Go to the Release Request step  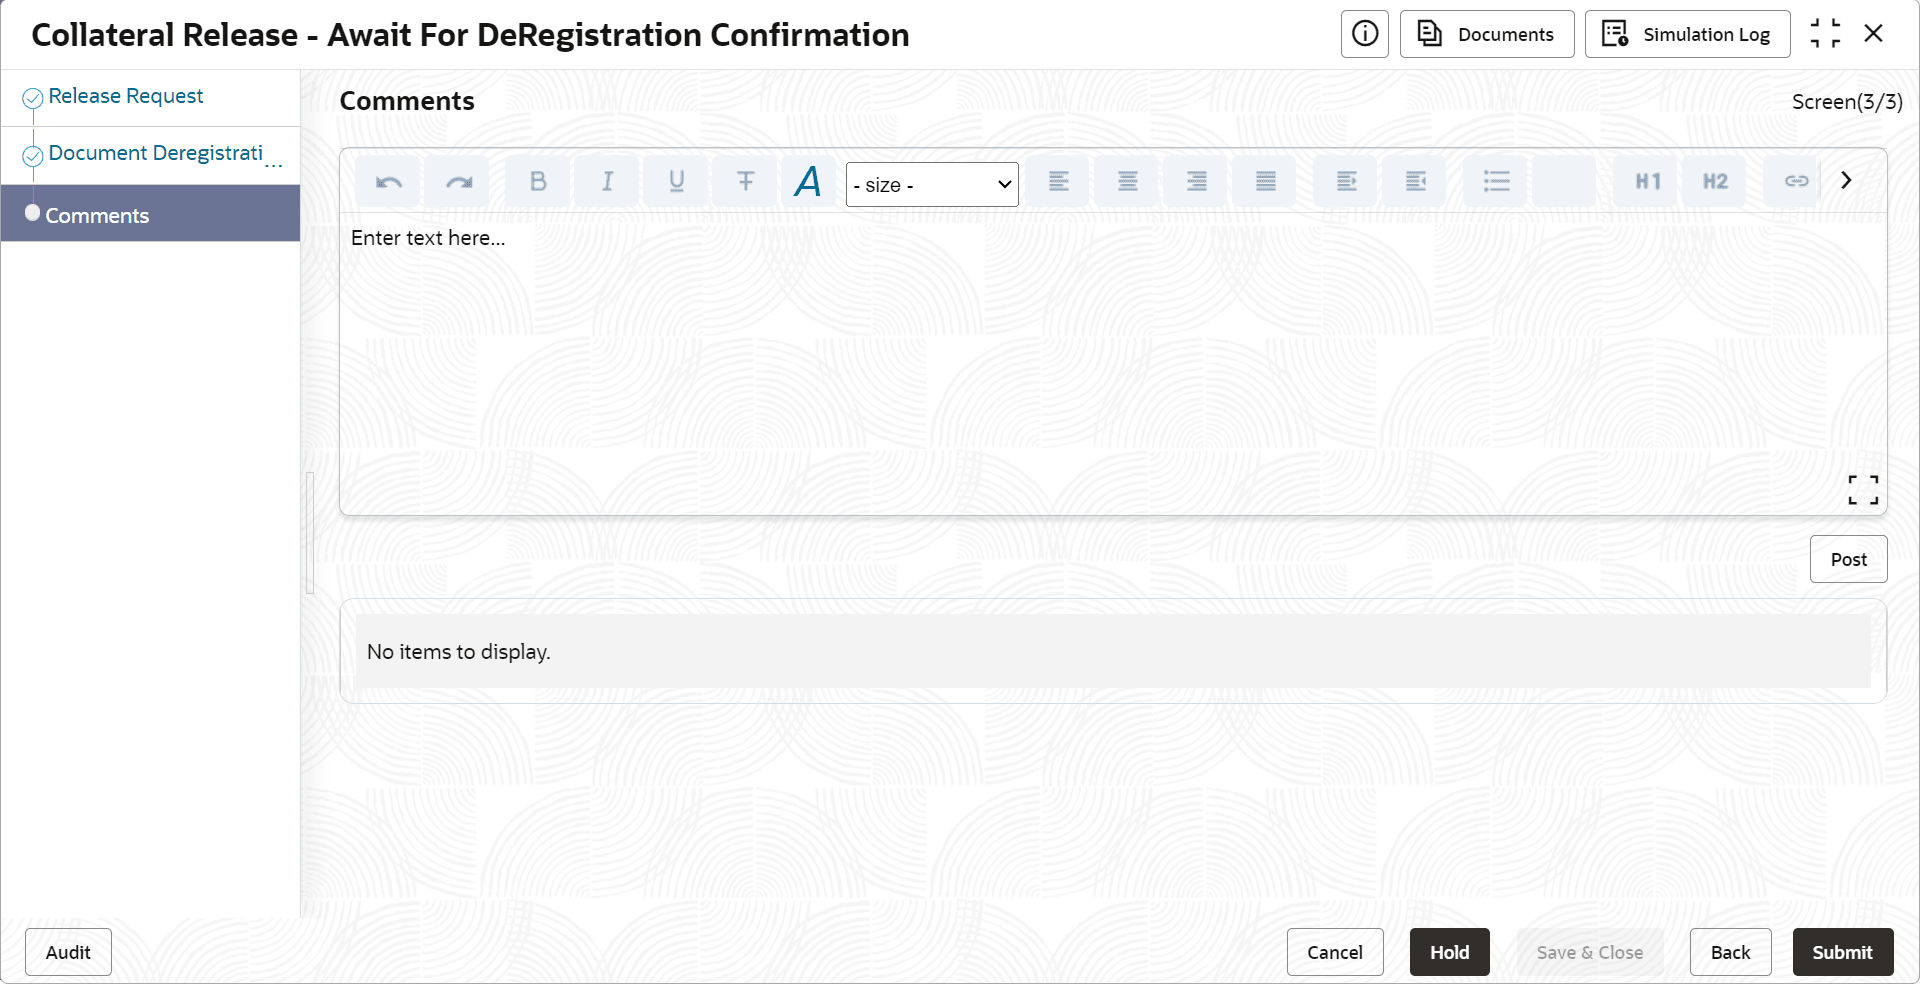126,96
